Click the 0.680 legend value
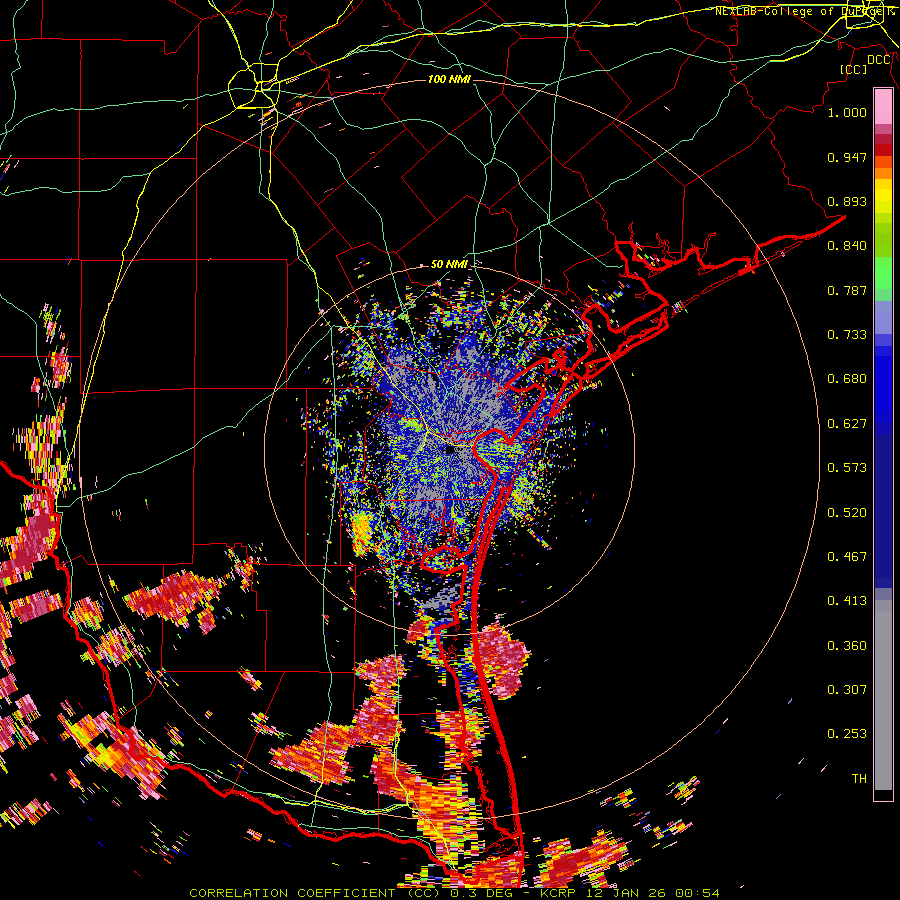 pos(847,379)
